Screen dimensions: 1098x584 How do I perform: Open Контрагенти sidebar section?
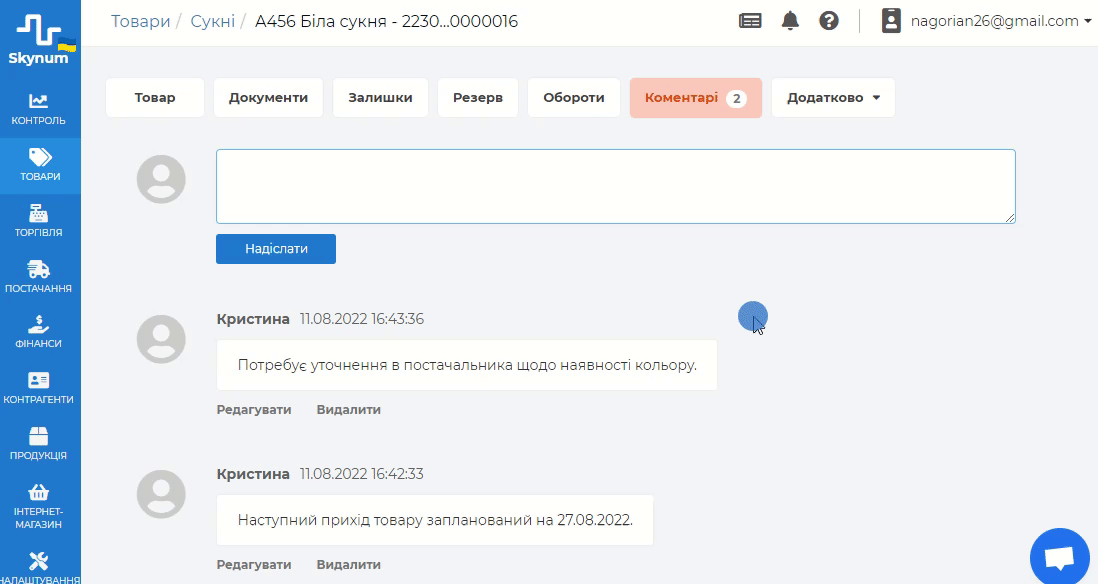tap(39, 389)
